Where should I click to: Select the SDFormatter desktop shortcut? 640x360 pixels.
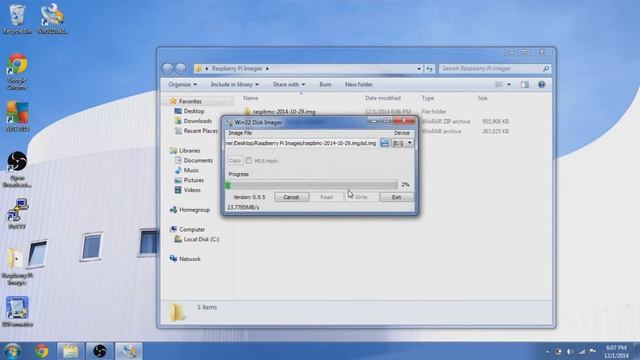17,312
